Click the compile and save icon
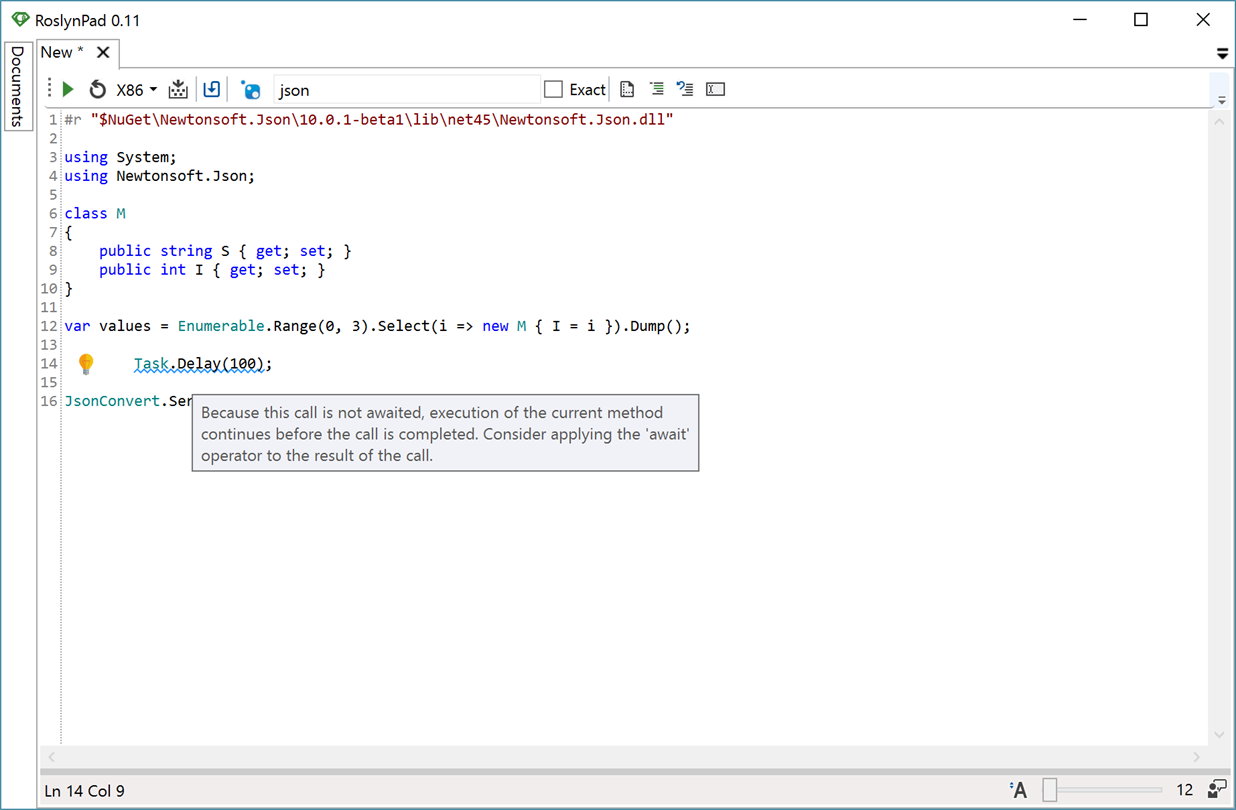 178,90
